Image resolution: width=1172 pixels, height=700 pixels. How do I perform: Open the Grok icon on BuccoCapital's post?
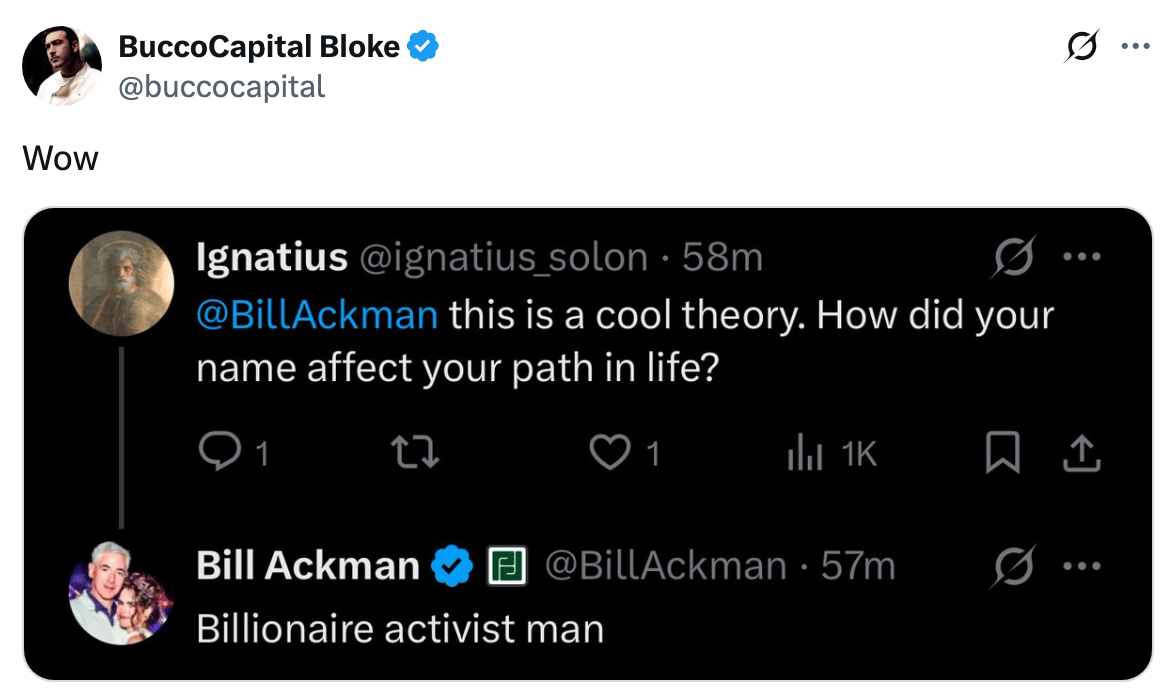click(1082, 46)
